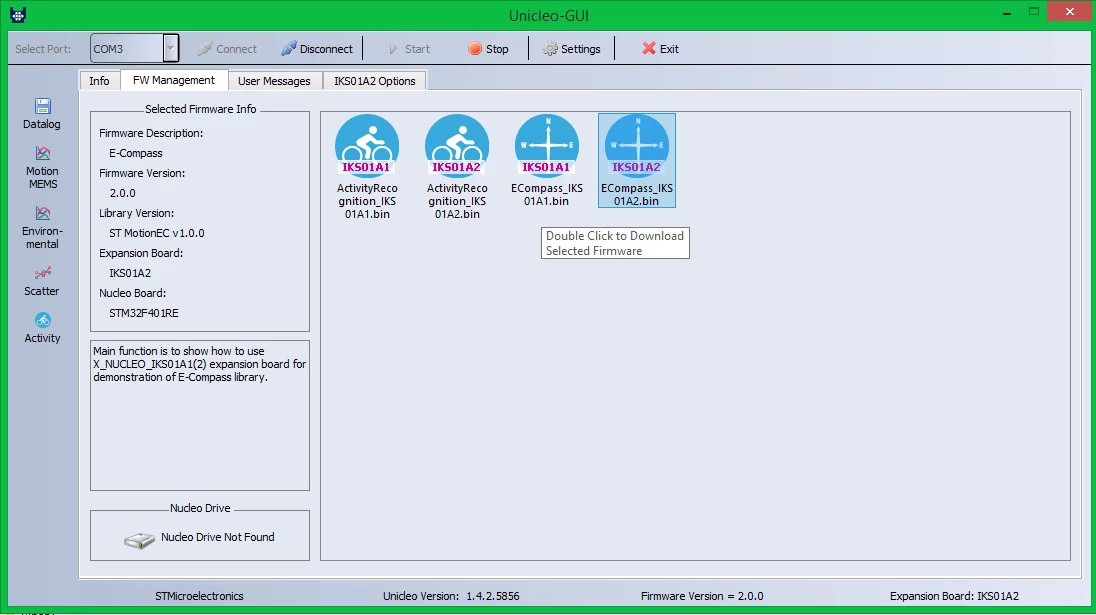
Task: Click 'Nucleo Drive Not Found' text
Action: (x=217, y=537)
